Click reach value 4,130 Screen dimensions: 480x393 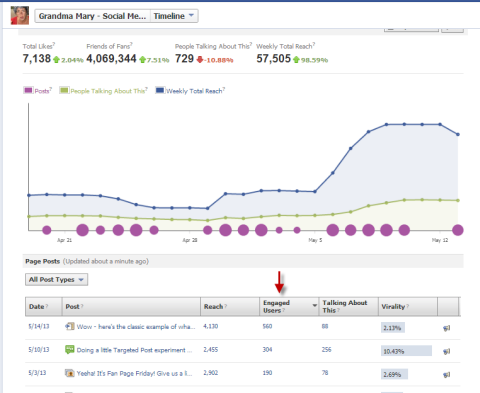click(x=211, y=326)
